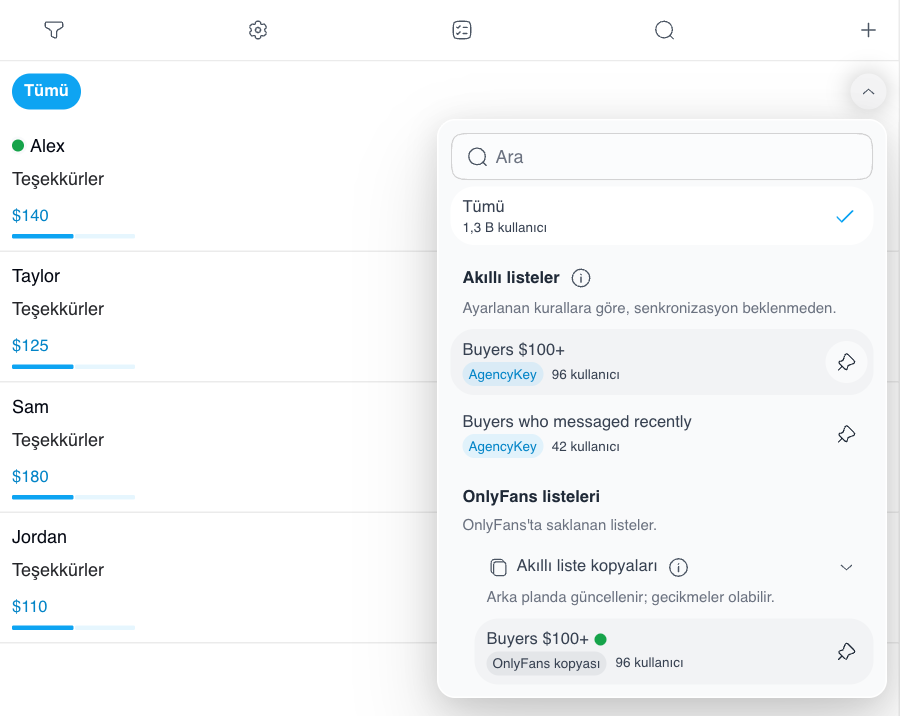Collapse the list dropdown with chevron-up button
Viewport: 900px width, 716px height.
pyautogui.click(x=868, y=91)
